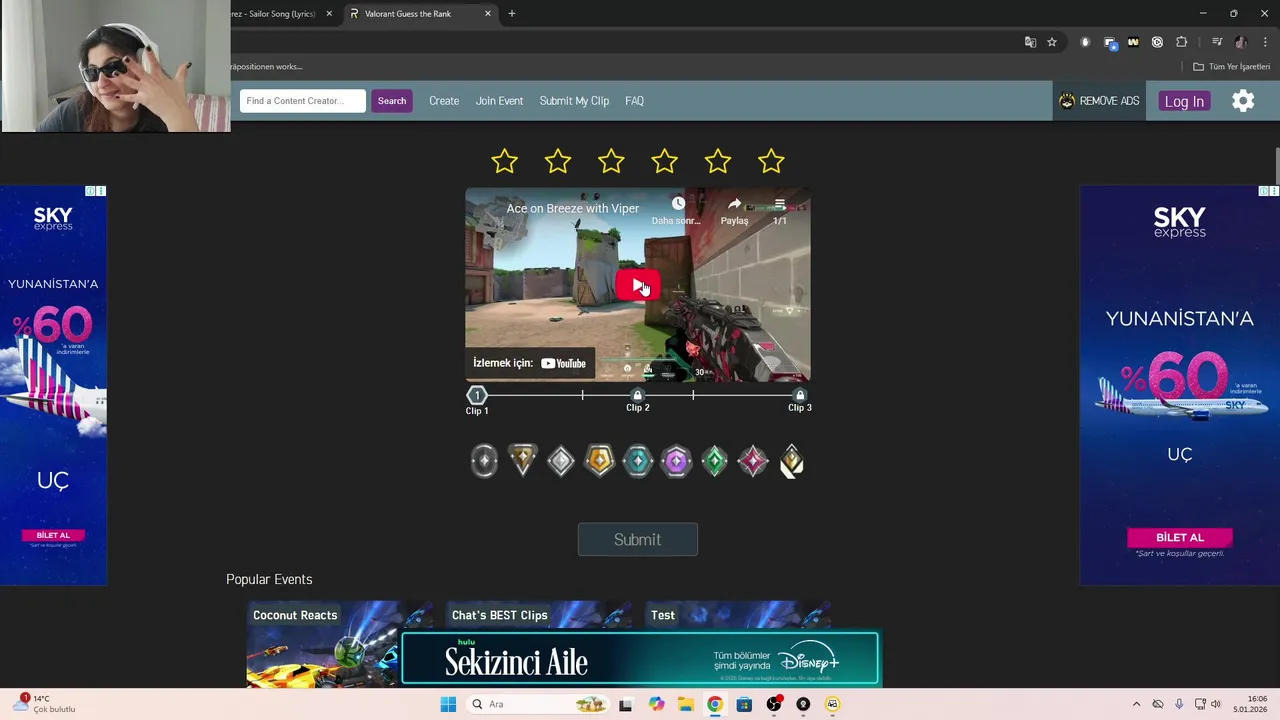Screen dimensions: 1280x720
Task: Open the taskbar weather widget
Action: pos(45,704)
